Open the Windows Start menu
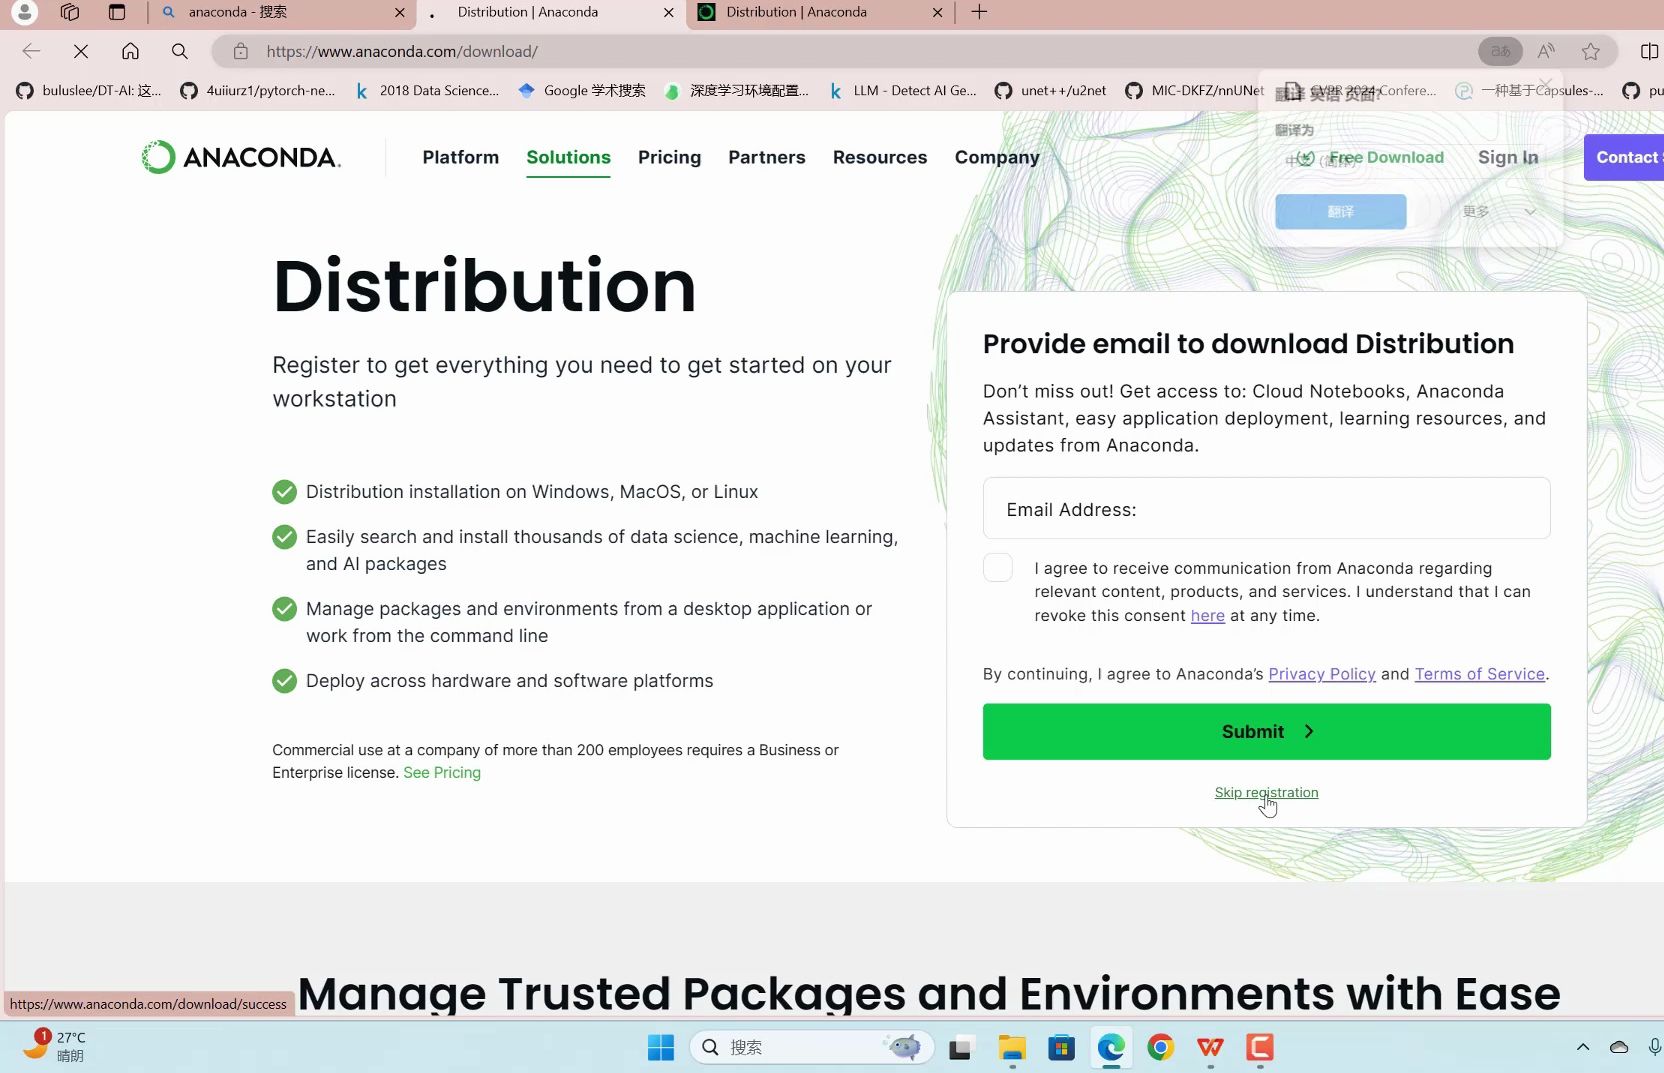Viewport: 1664px width, 1073px height. (x=661, y=1047)
